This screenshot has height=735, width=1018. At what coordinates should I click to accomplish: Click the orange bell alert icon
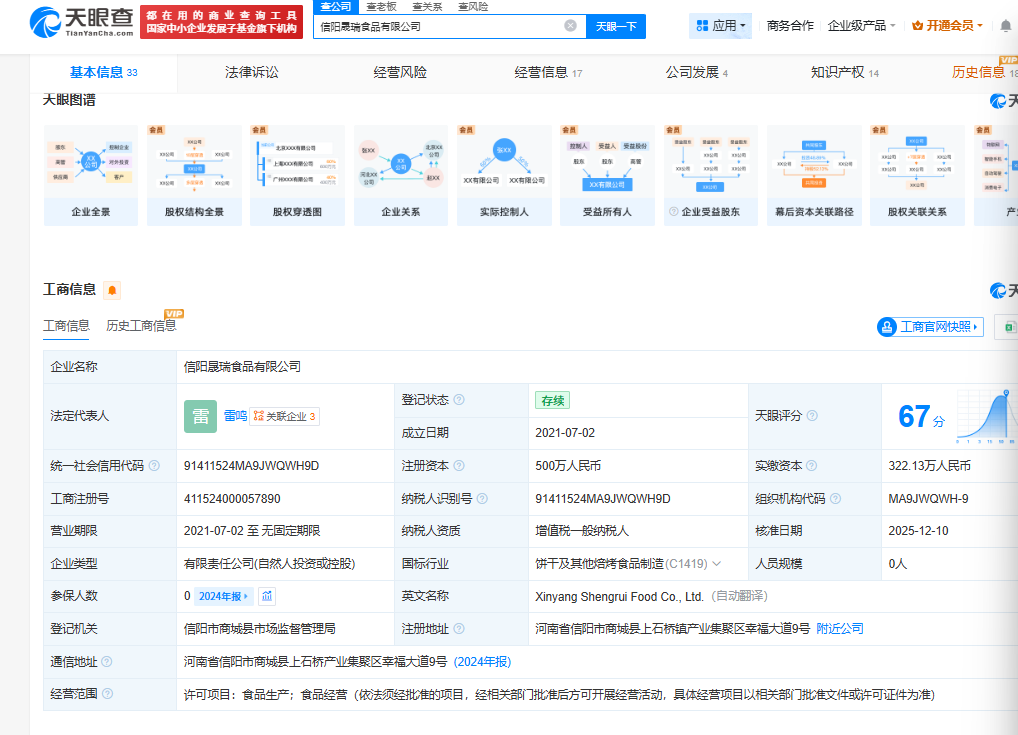click(x=112, y=290)
